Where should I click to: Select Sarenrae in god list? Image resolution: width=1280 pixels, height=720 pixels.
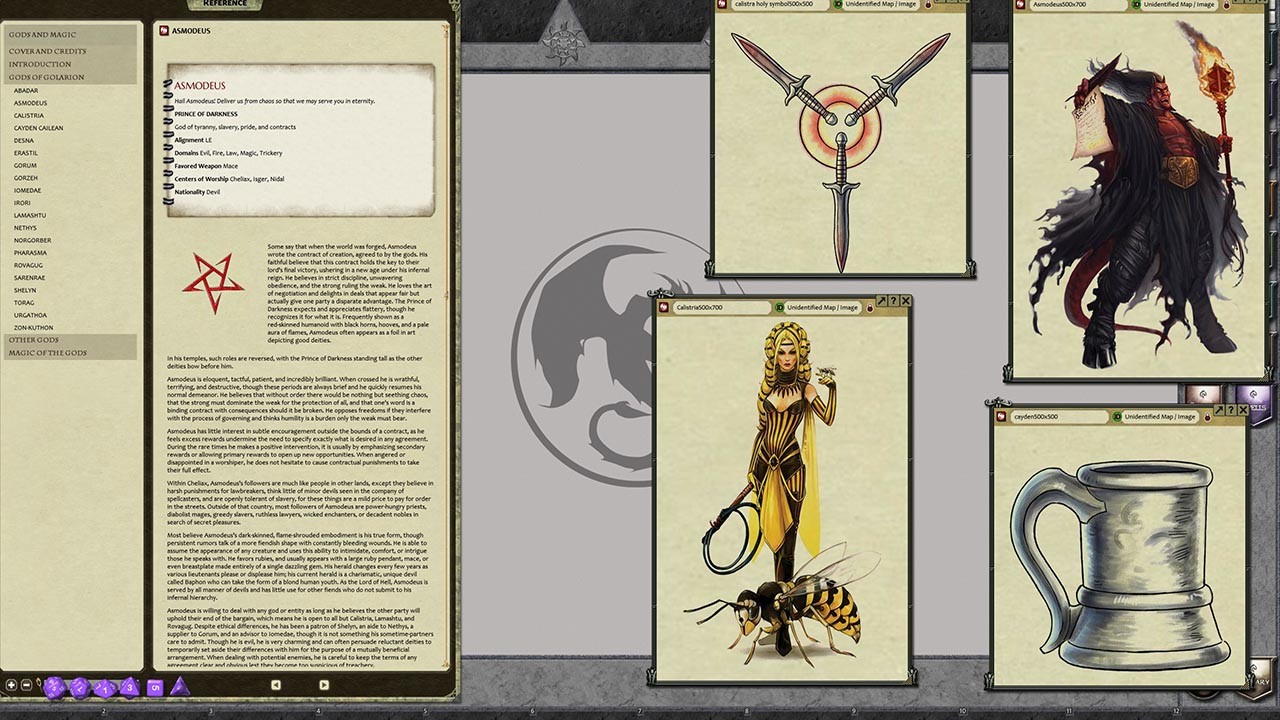tap(29, 278)
